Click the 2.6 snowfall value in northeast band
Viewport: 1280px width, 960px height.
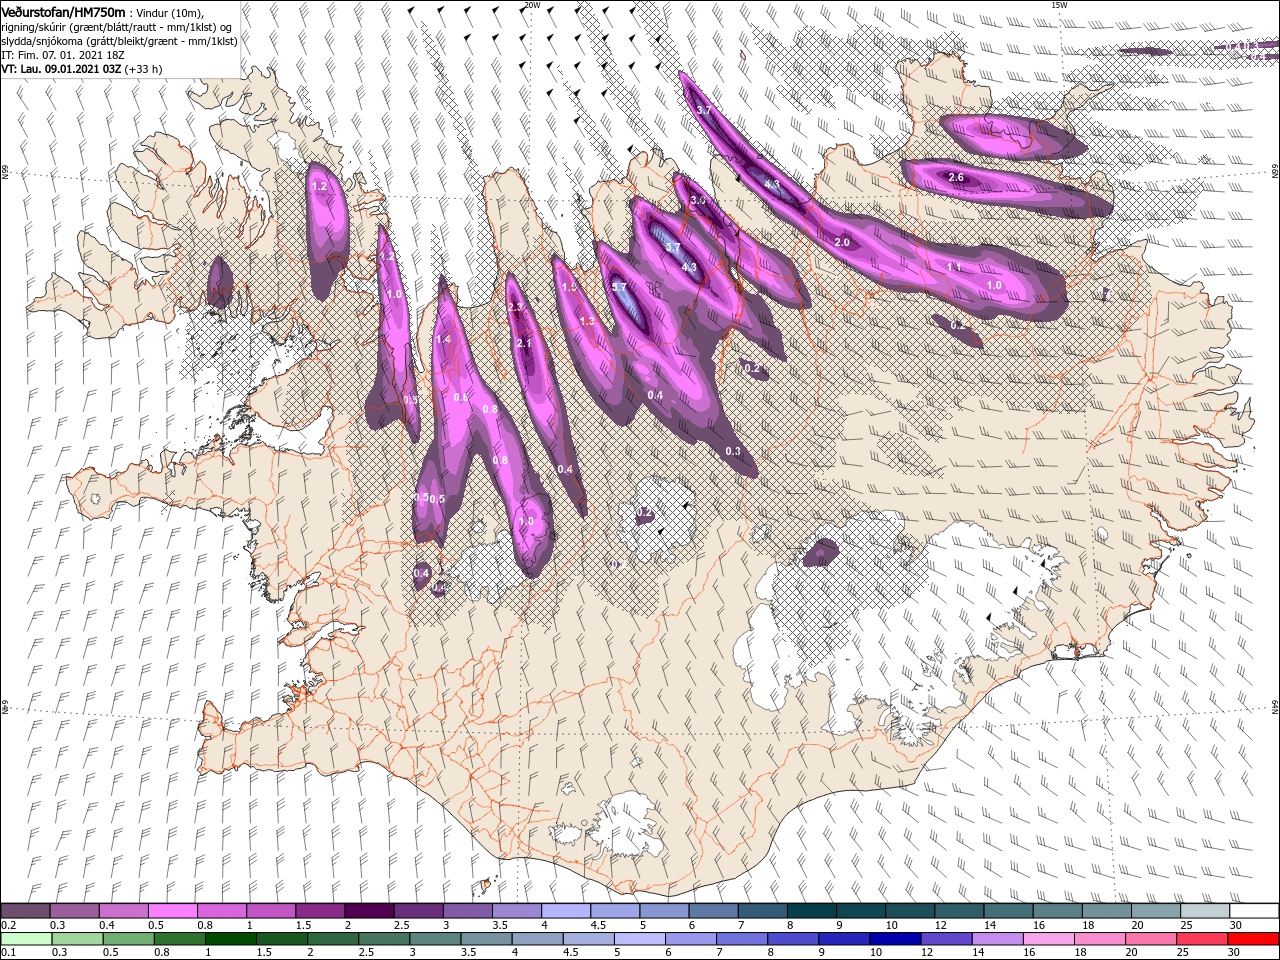coord(955,177)
